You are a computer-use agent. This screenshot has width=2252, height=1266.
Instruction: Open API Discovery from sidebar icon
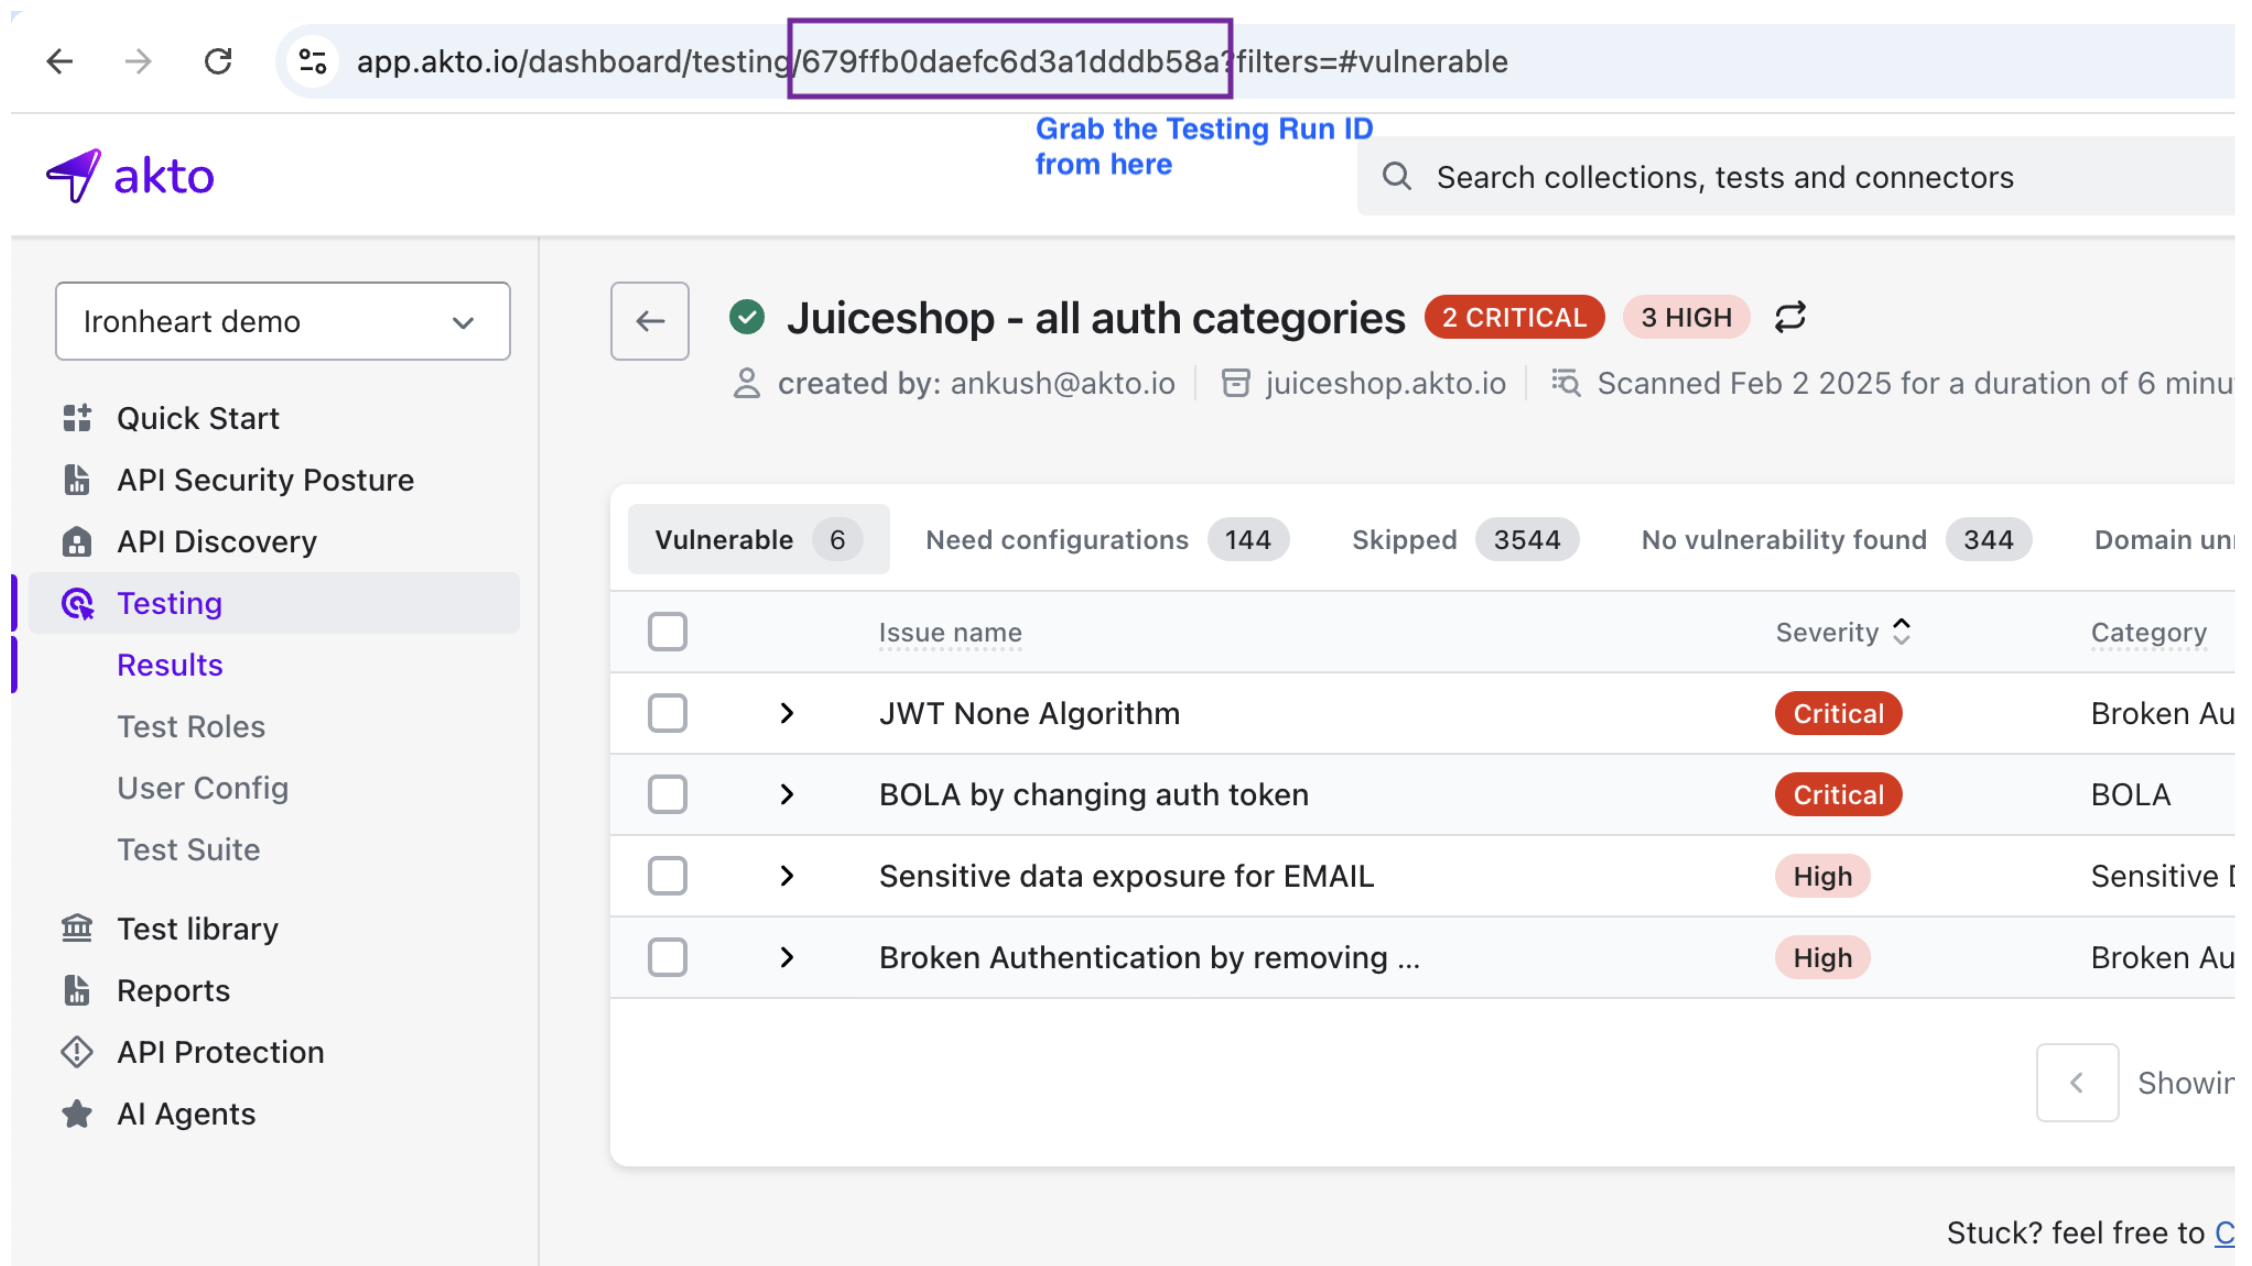77,542
